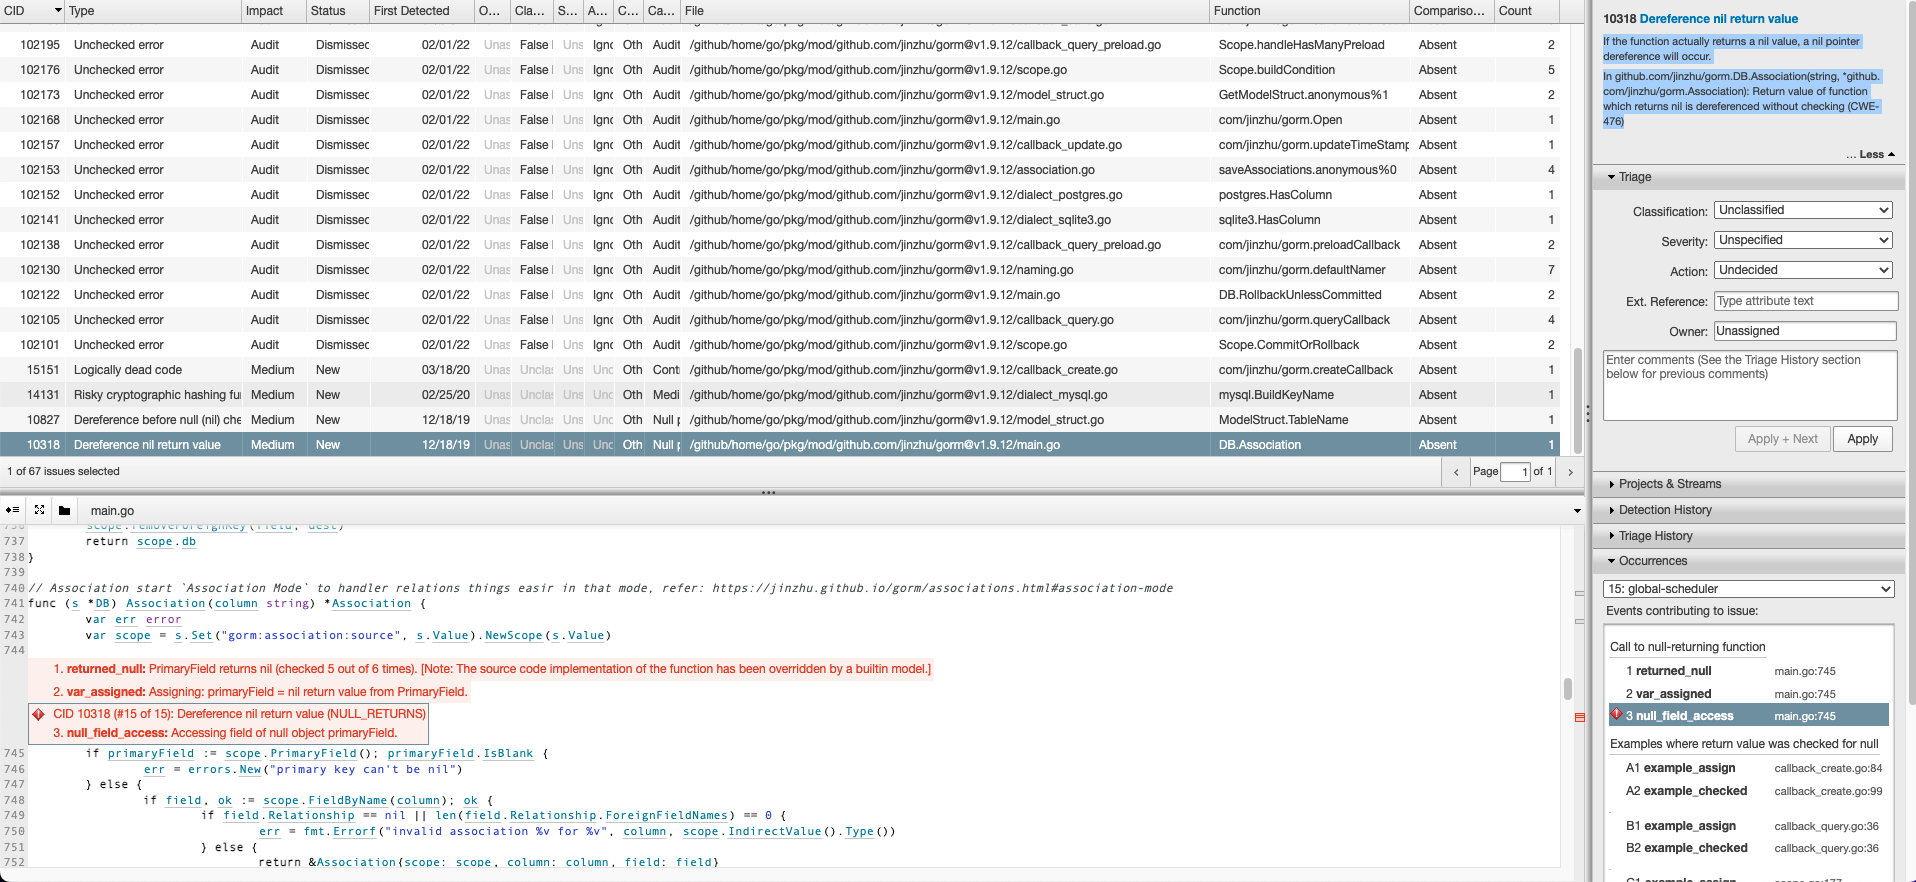Click the NewScope link on line 743
The image size is (1916, 882).
[513, 636]
